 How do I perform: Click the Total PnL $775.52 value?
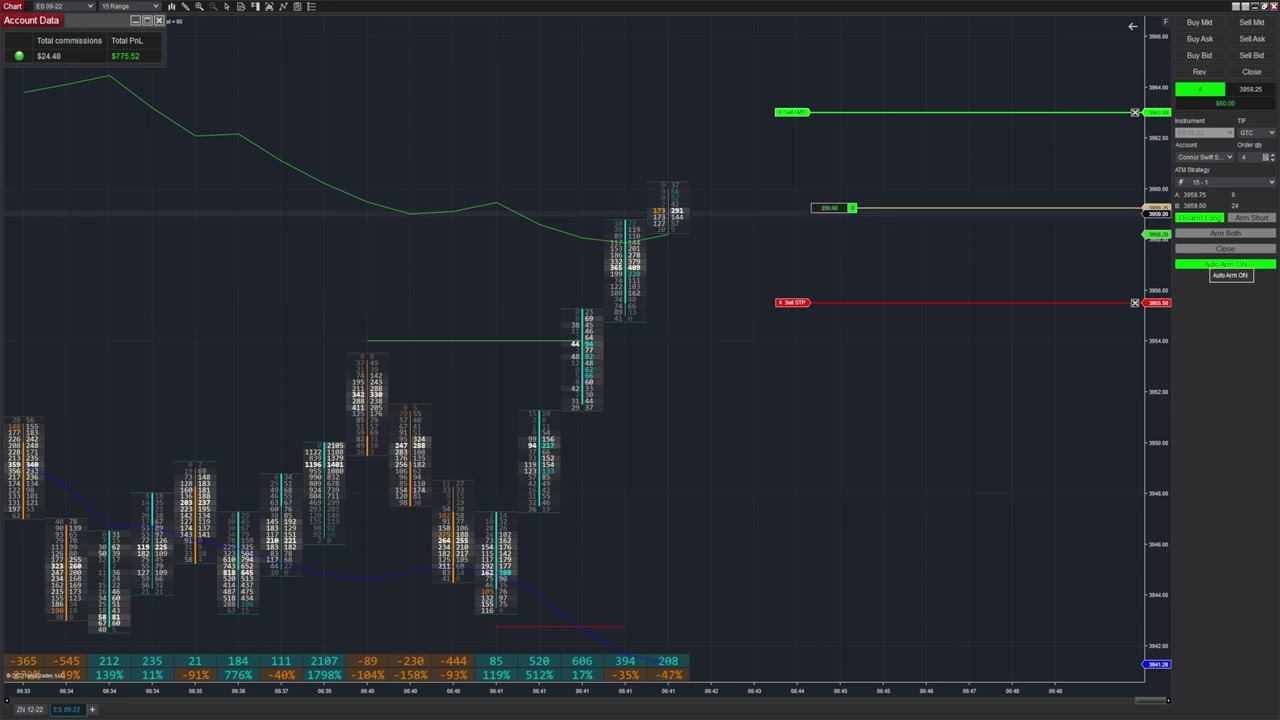[x=125, y=56]
